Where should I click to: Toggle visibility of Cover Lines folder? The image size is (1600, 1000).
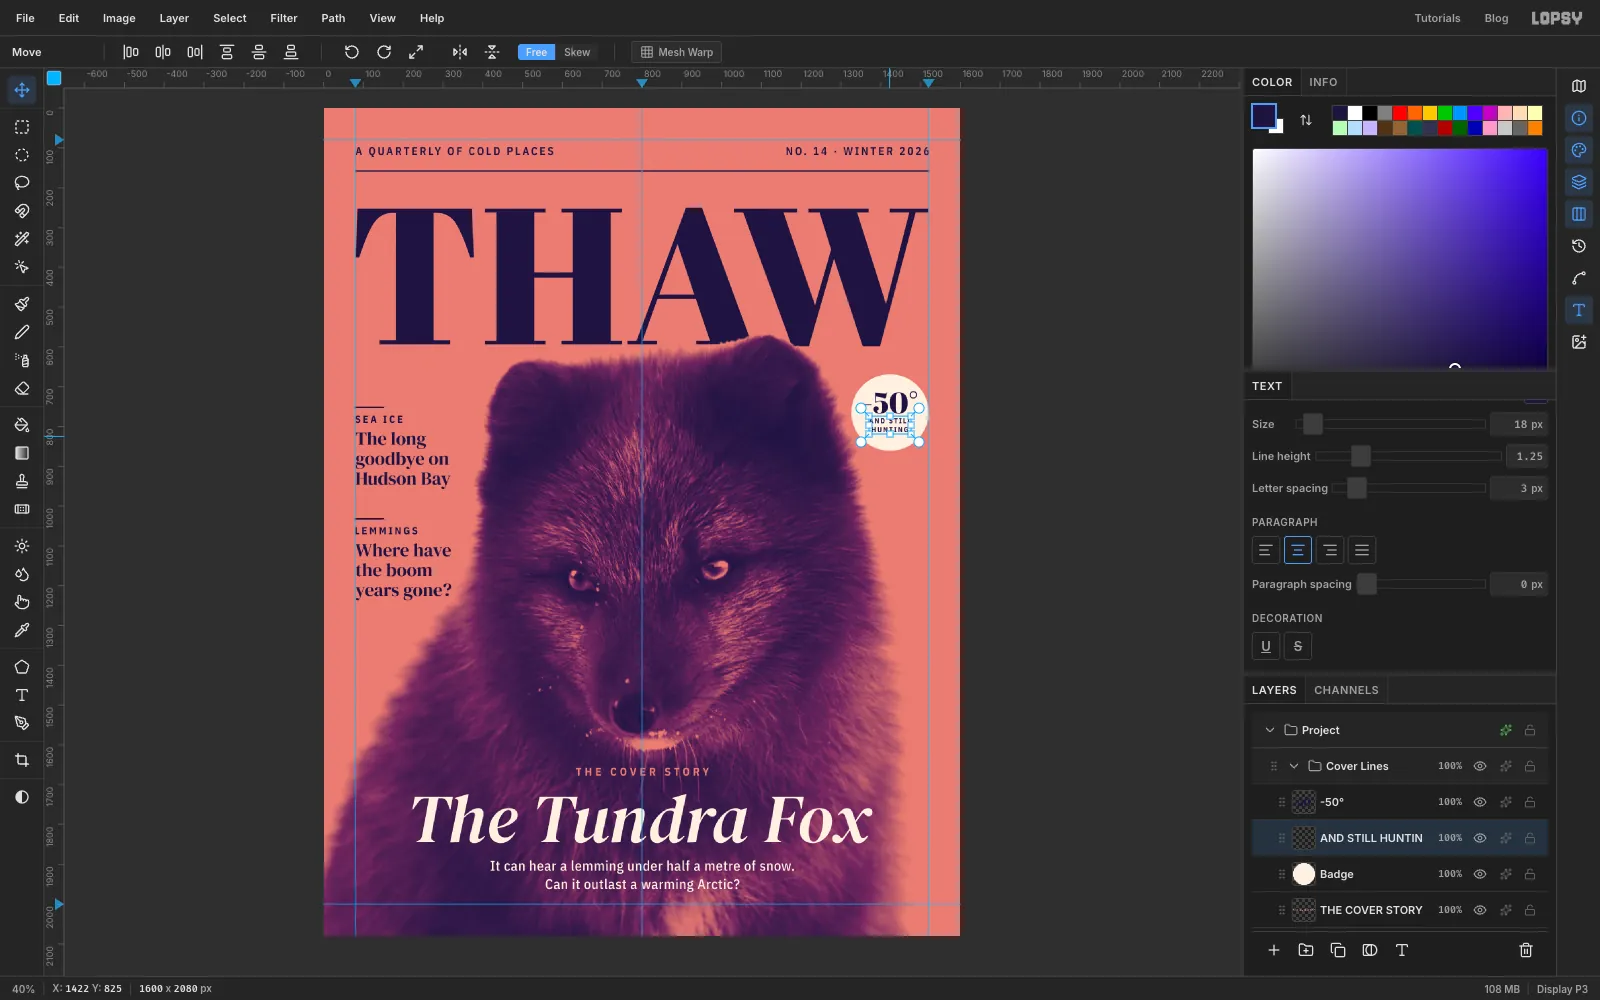[x=1480, y=766]
